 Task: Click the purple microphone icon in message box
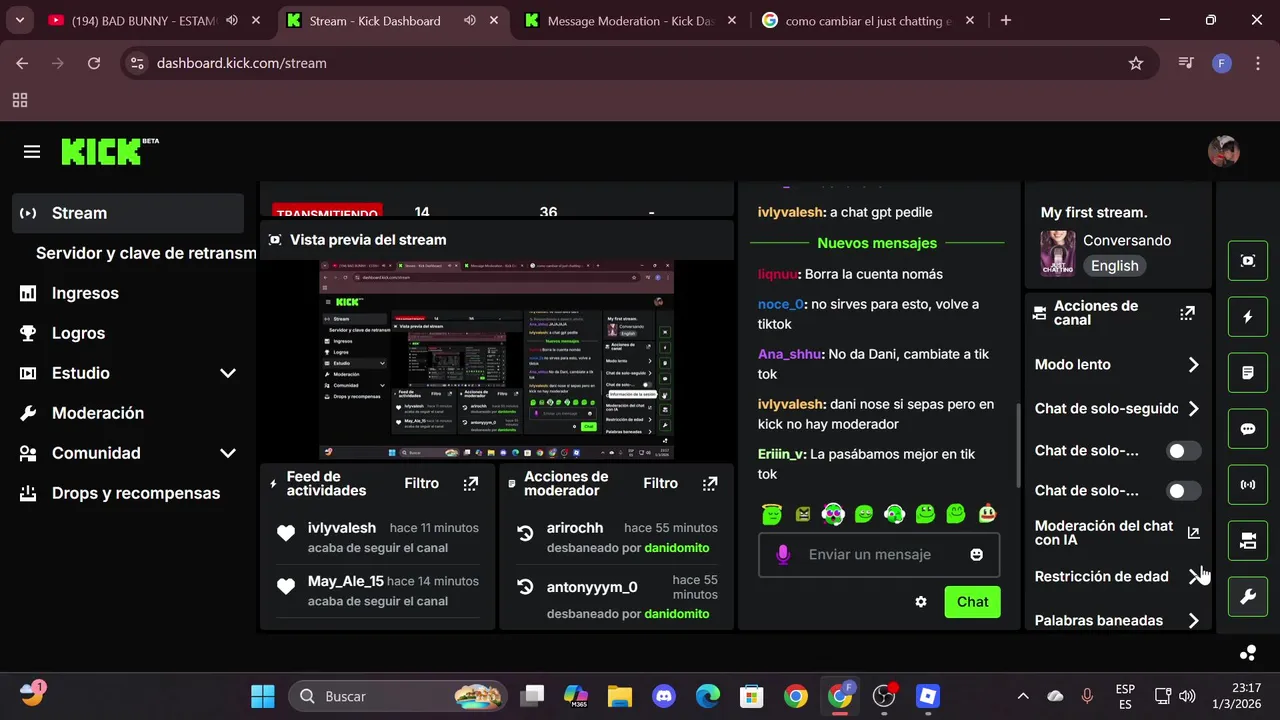(783, 555)
